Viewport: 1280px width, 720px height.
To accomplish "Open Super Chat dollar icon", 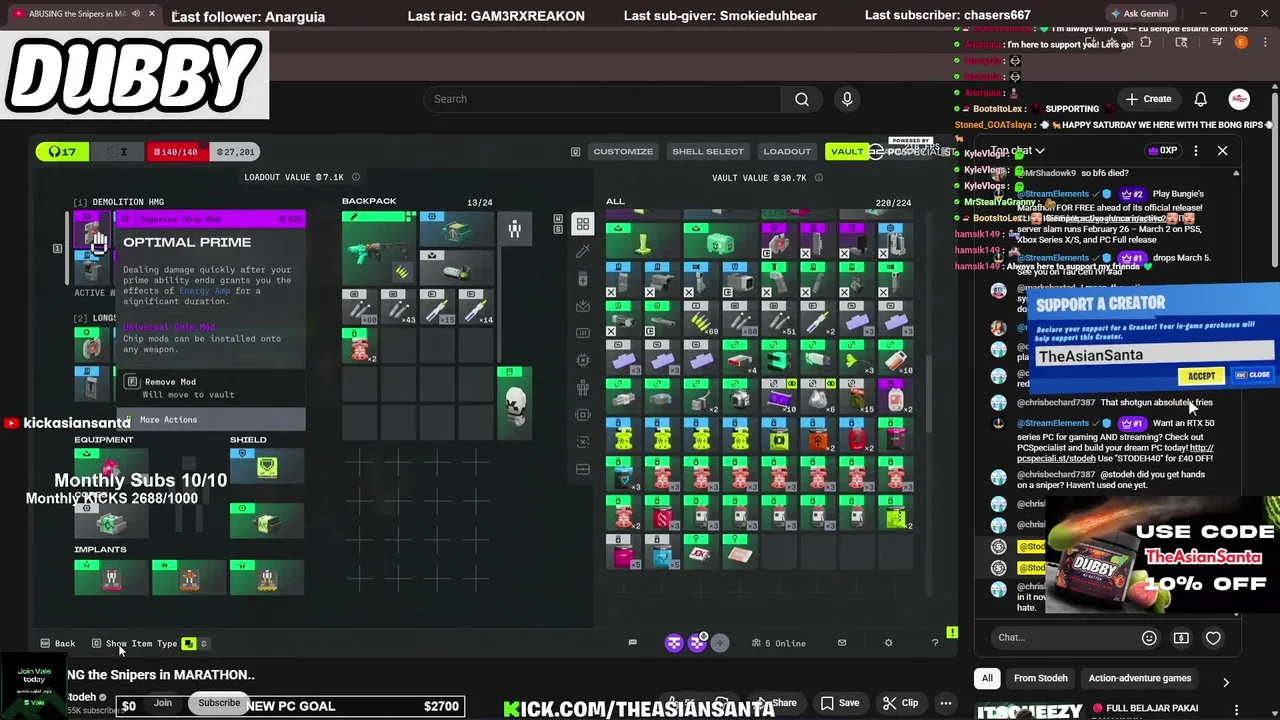I will pos(1181,638).
